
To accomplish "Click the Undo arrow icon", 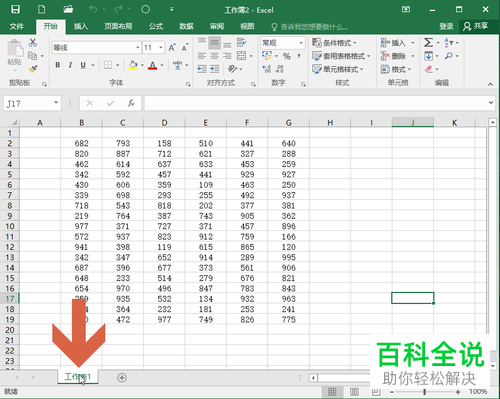I will (x=93, y=9).
